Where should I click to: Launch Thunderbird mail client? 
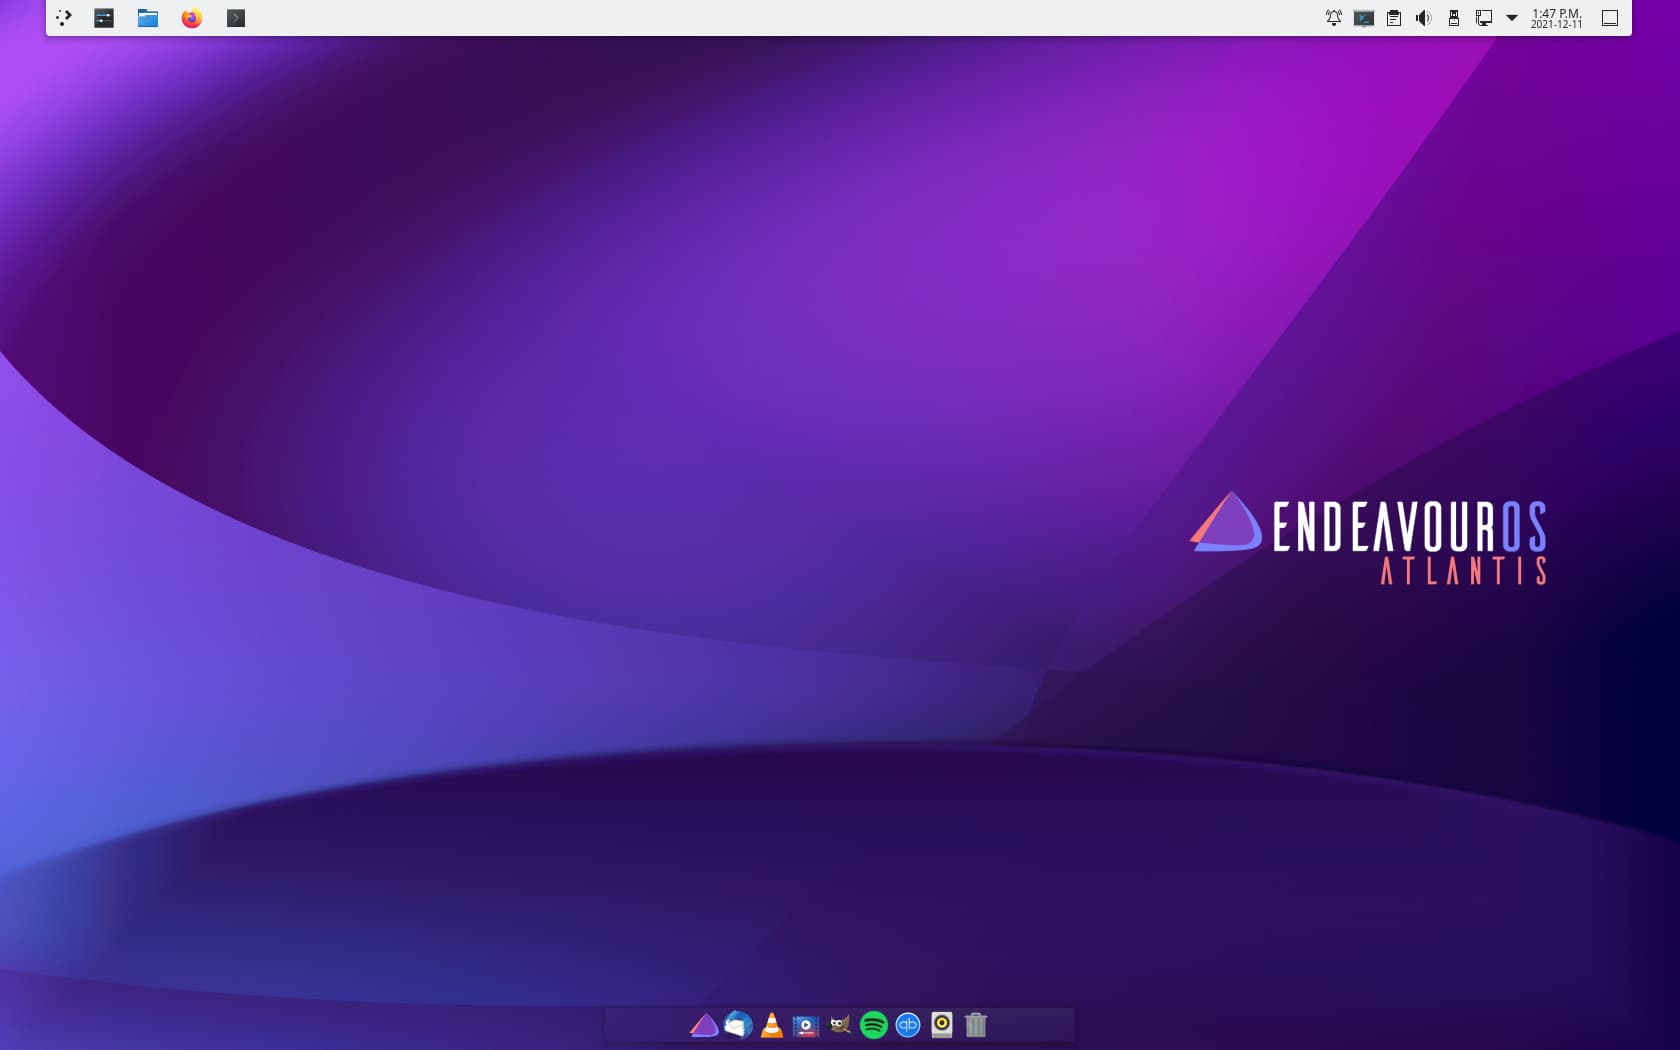coord(737,1025)
